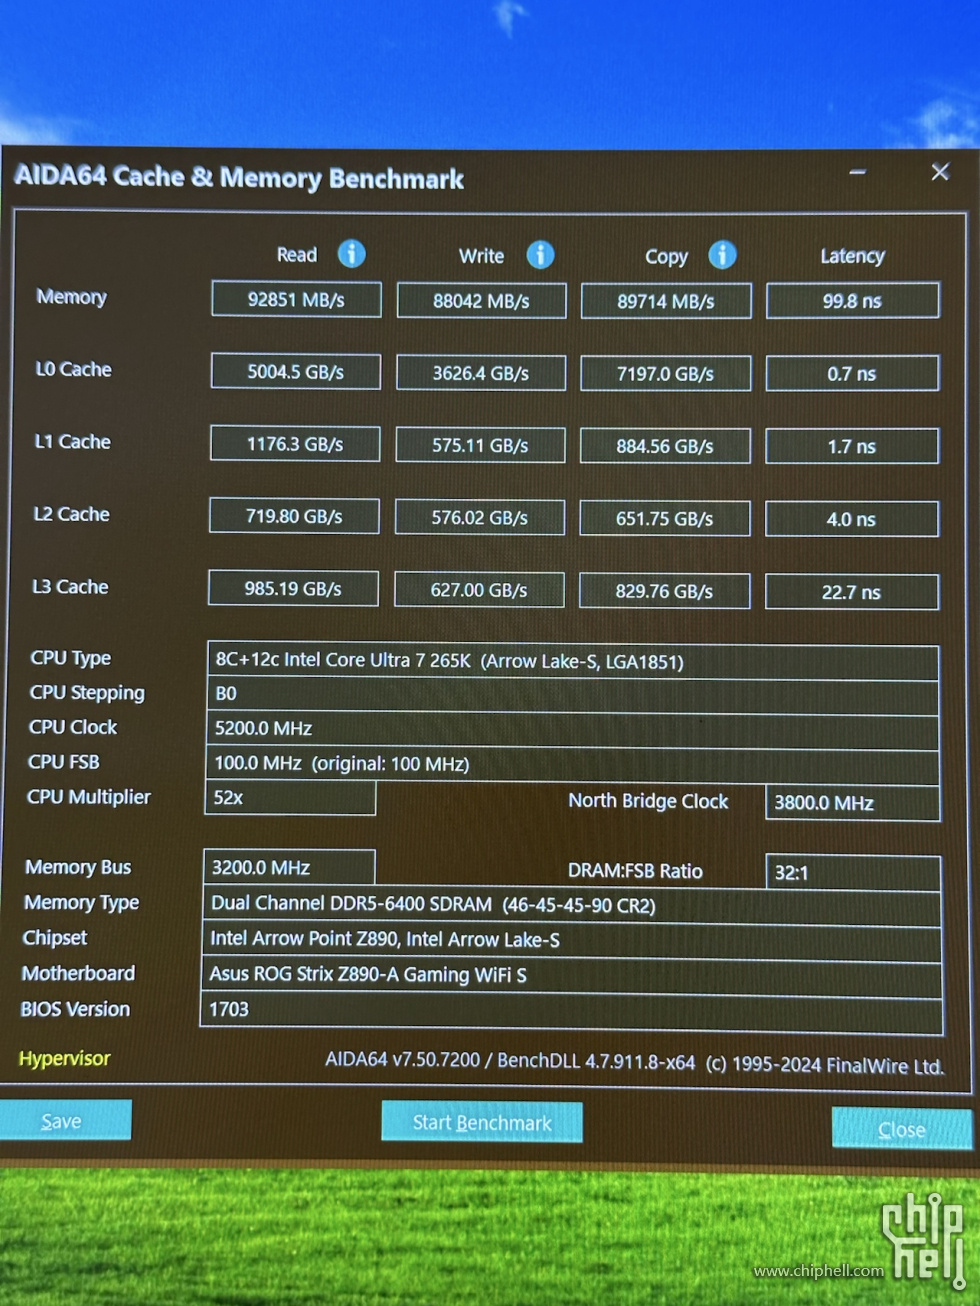Select Memory Read value 92851 MB/s
980x1306 pixels.
click(296, 299)
